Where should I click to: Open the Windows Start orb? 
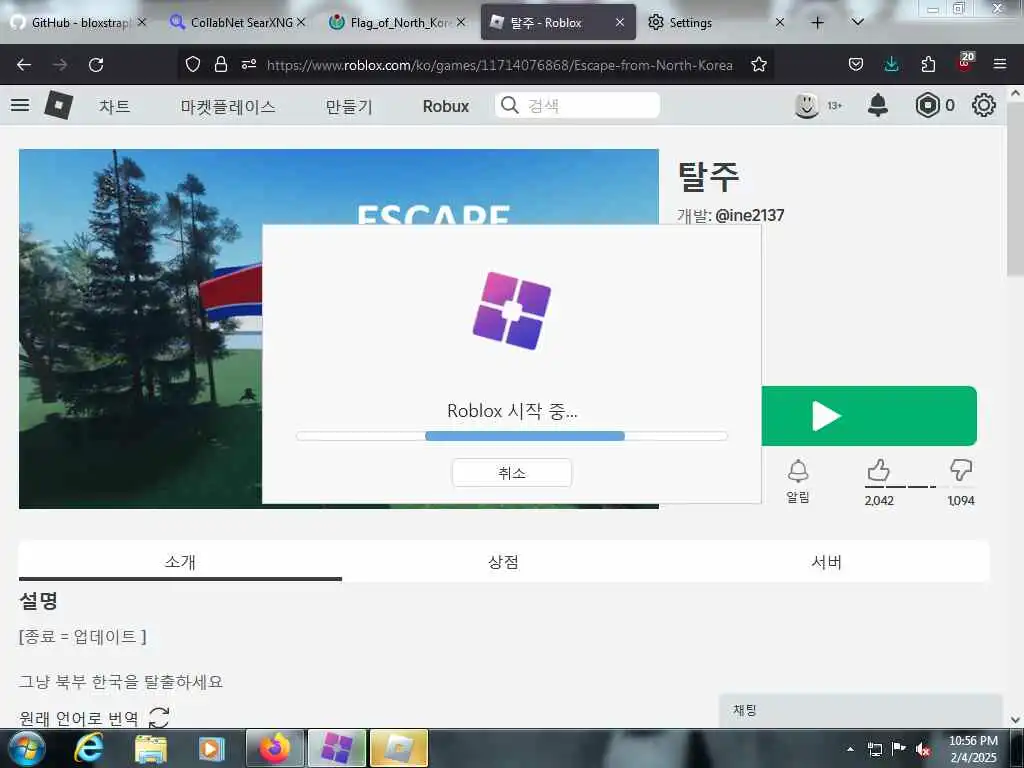(x=26, y=748)
